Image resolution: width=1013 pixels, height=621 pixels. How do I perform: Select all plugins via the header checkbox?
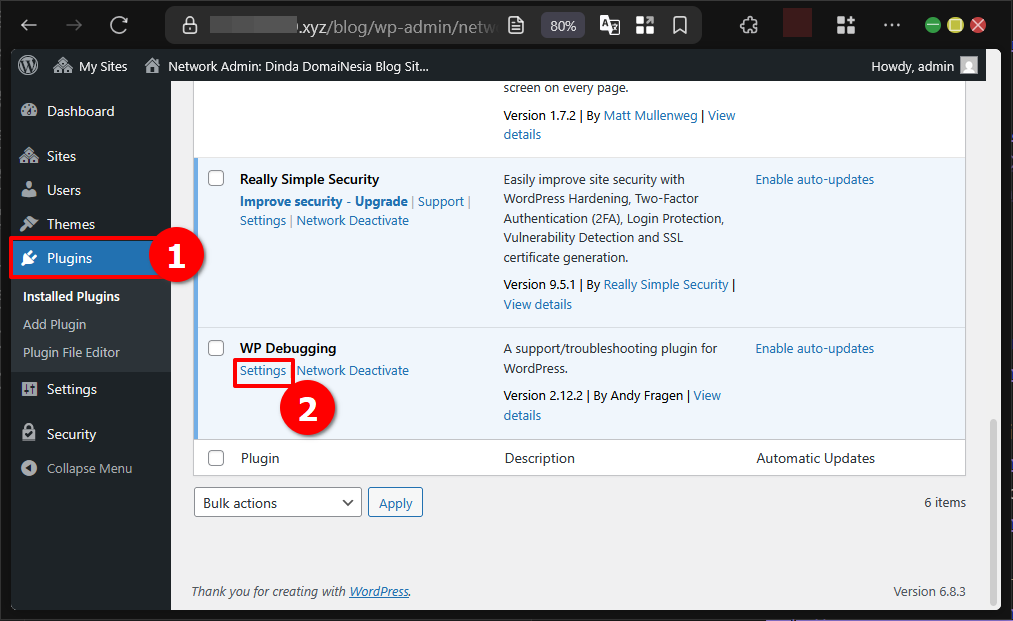coord(216,457)
